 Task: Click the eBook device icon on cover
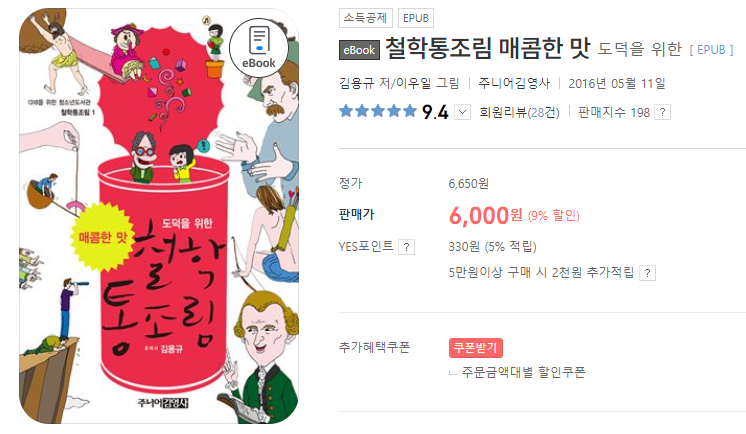258,48
